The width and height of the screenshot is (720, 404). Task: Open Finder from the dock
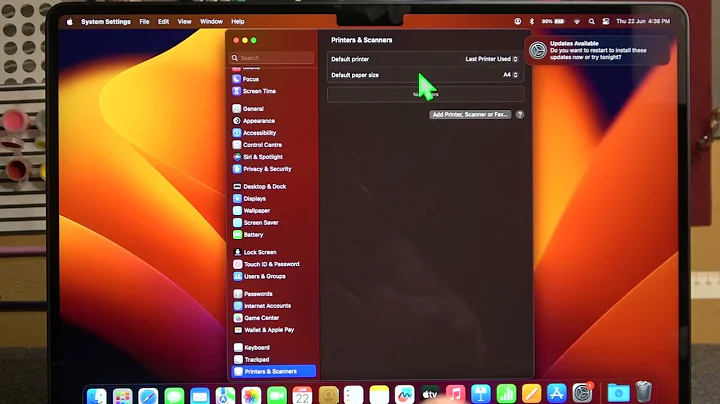click(97, 395)
